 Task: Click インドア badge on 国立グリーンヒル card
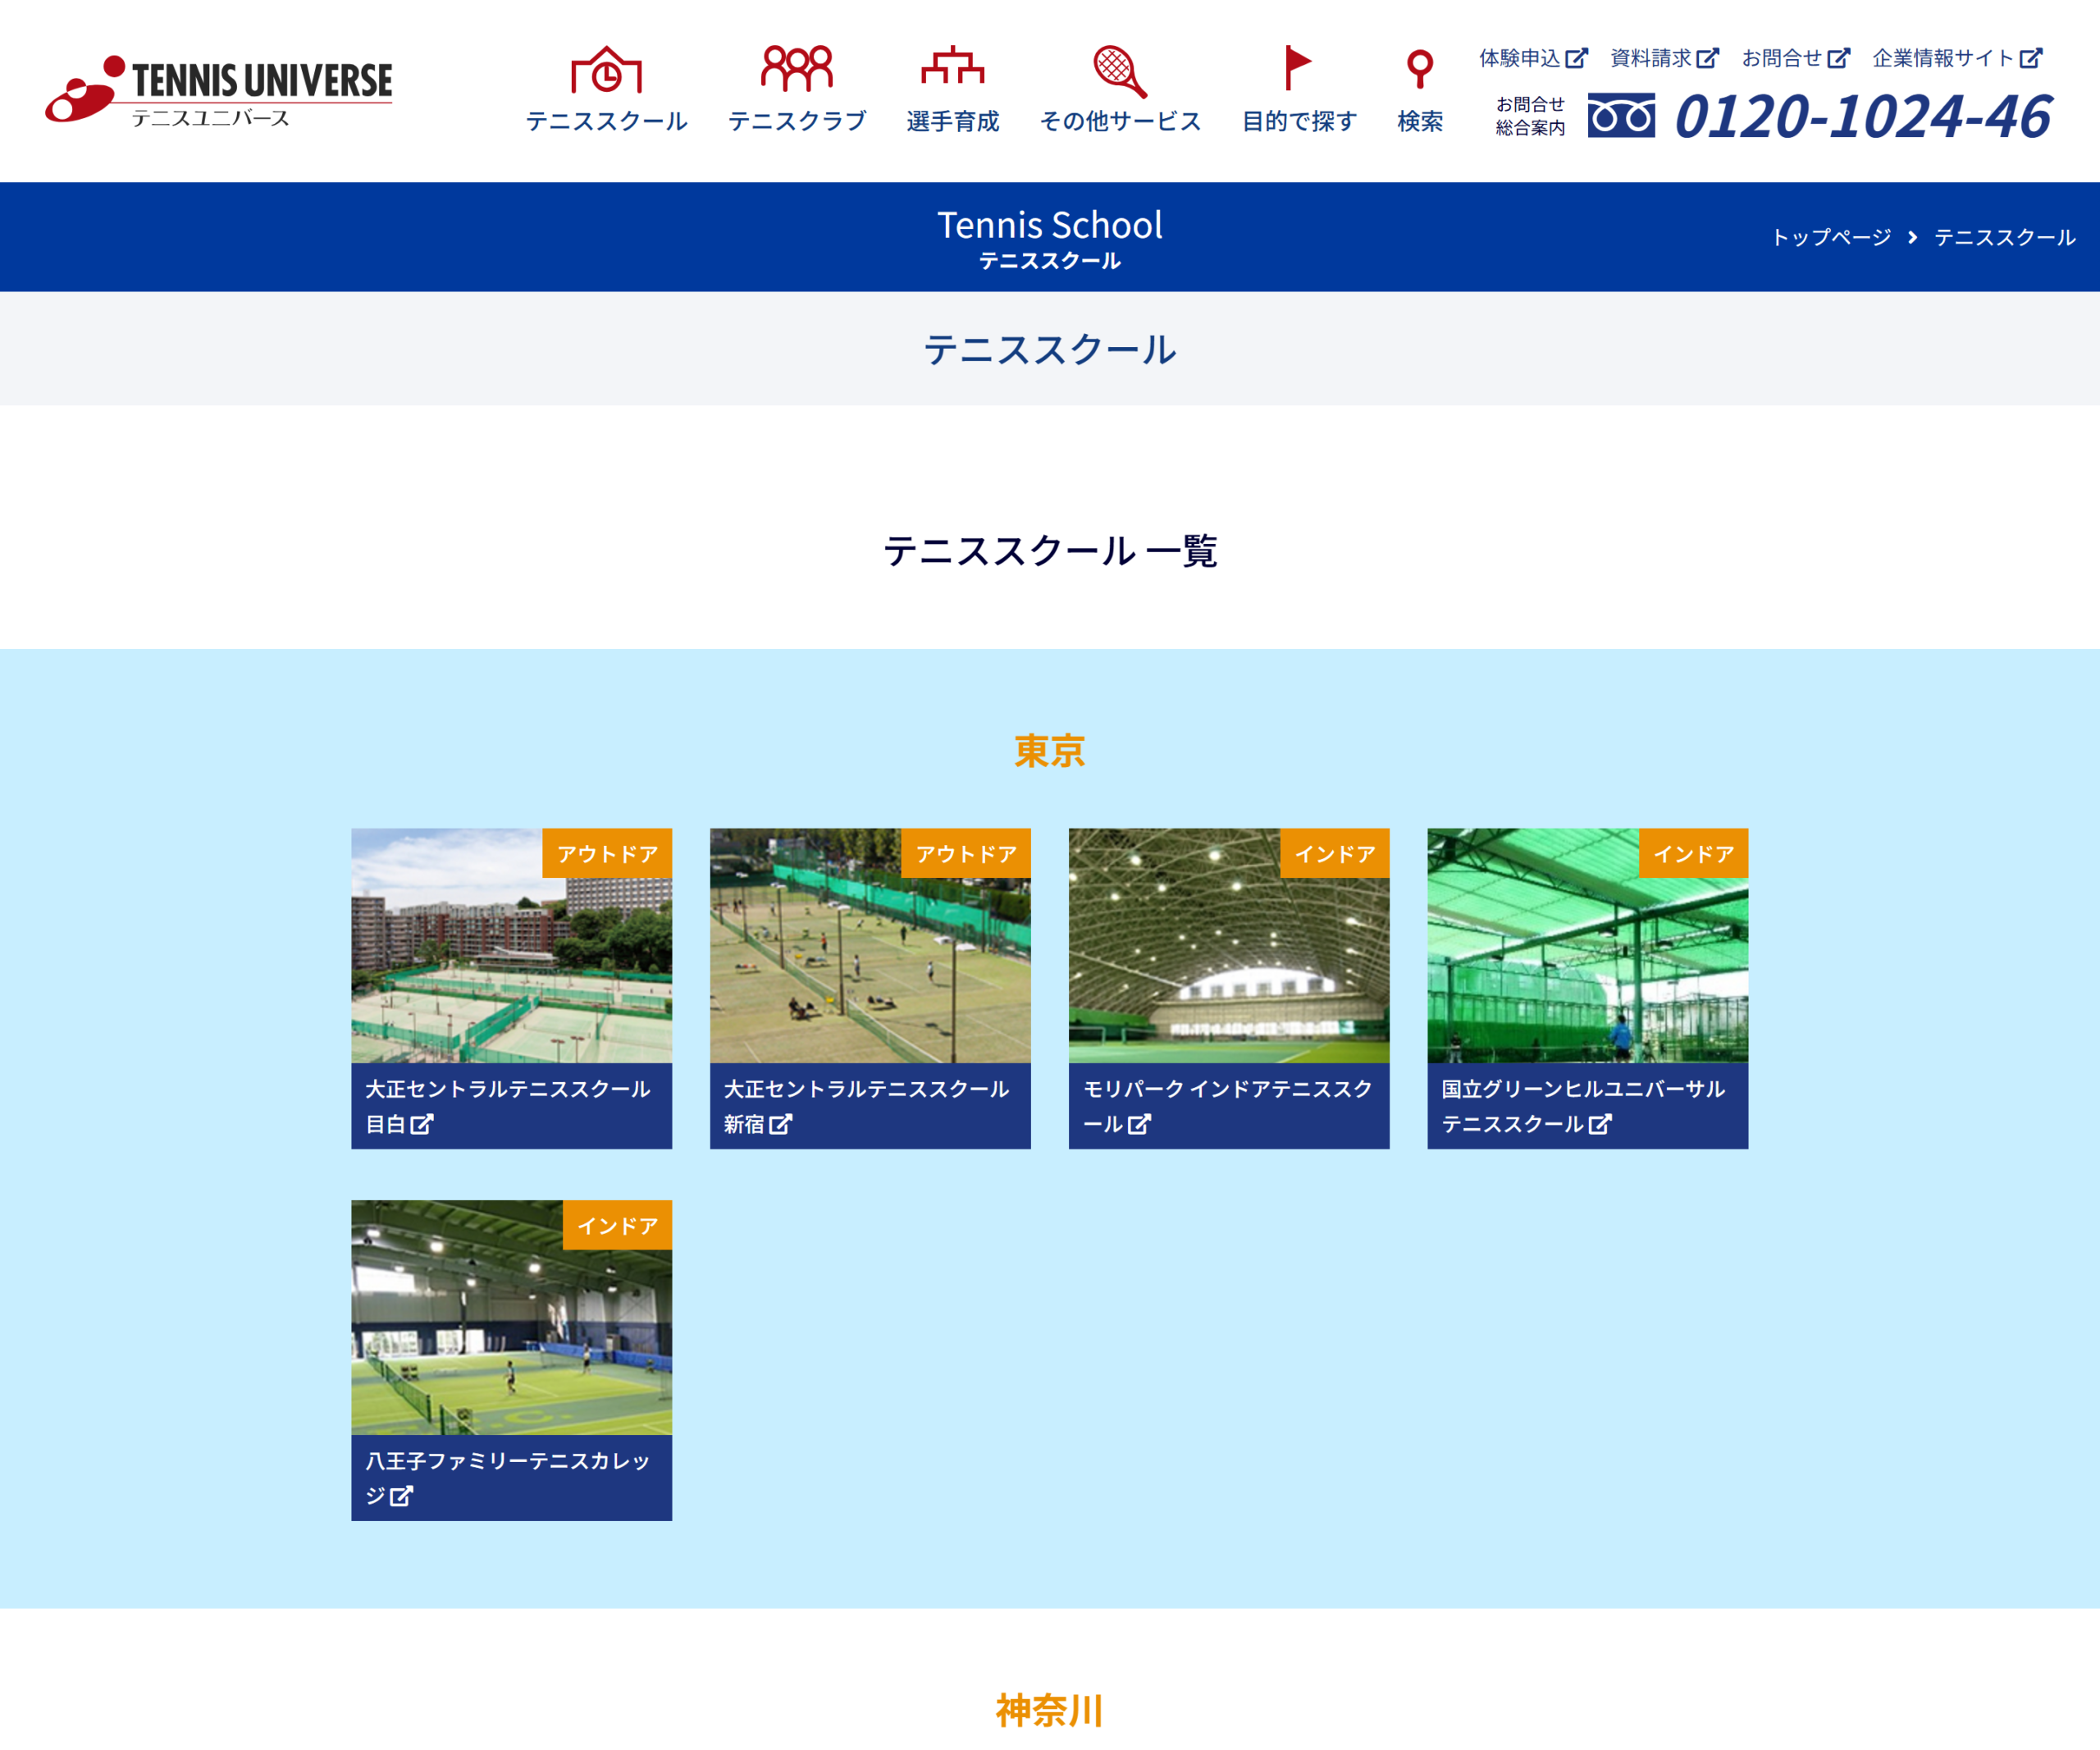coord(1694,853)
